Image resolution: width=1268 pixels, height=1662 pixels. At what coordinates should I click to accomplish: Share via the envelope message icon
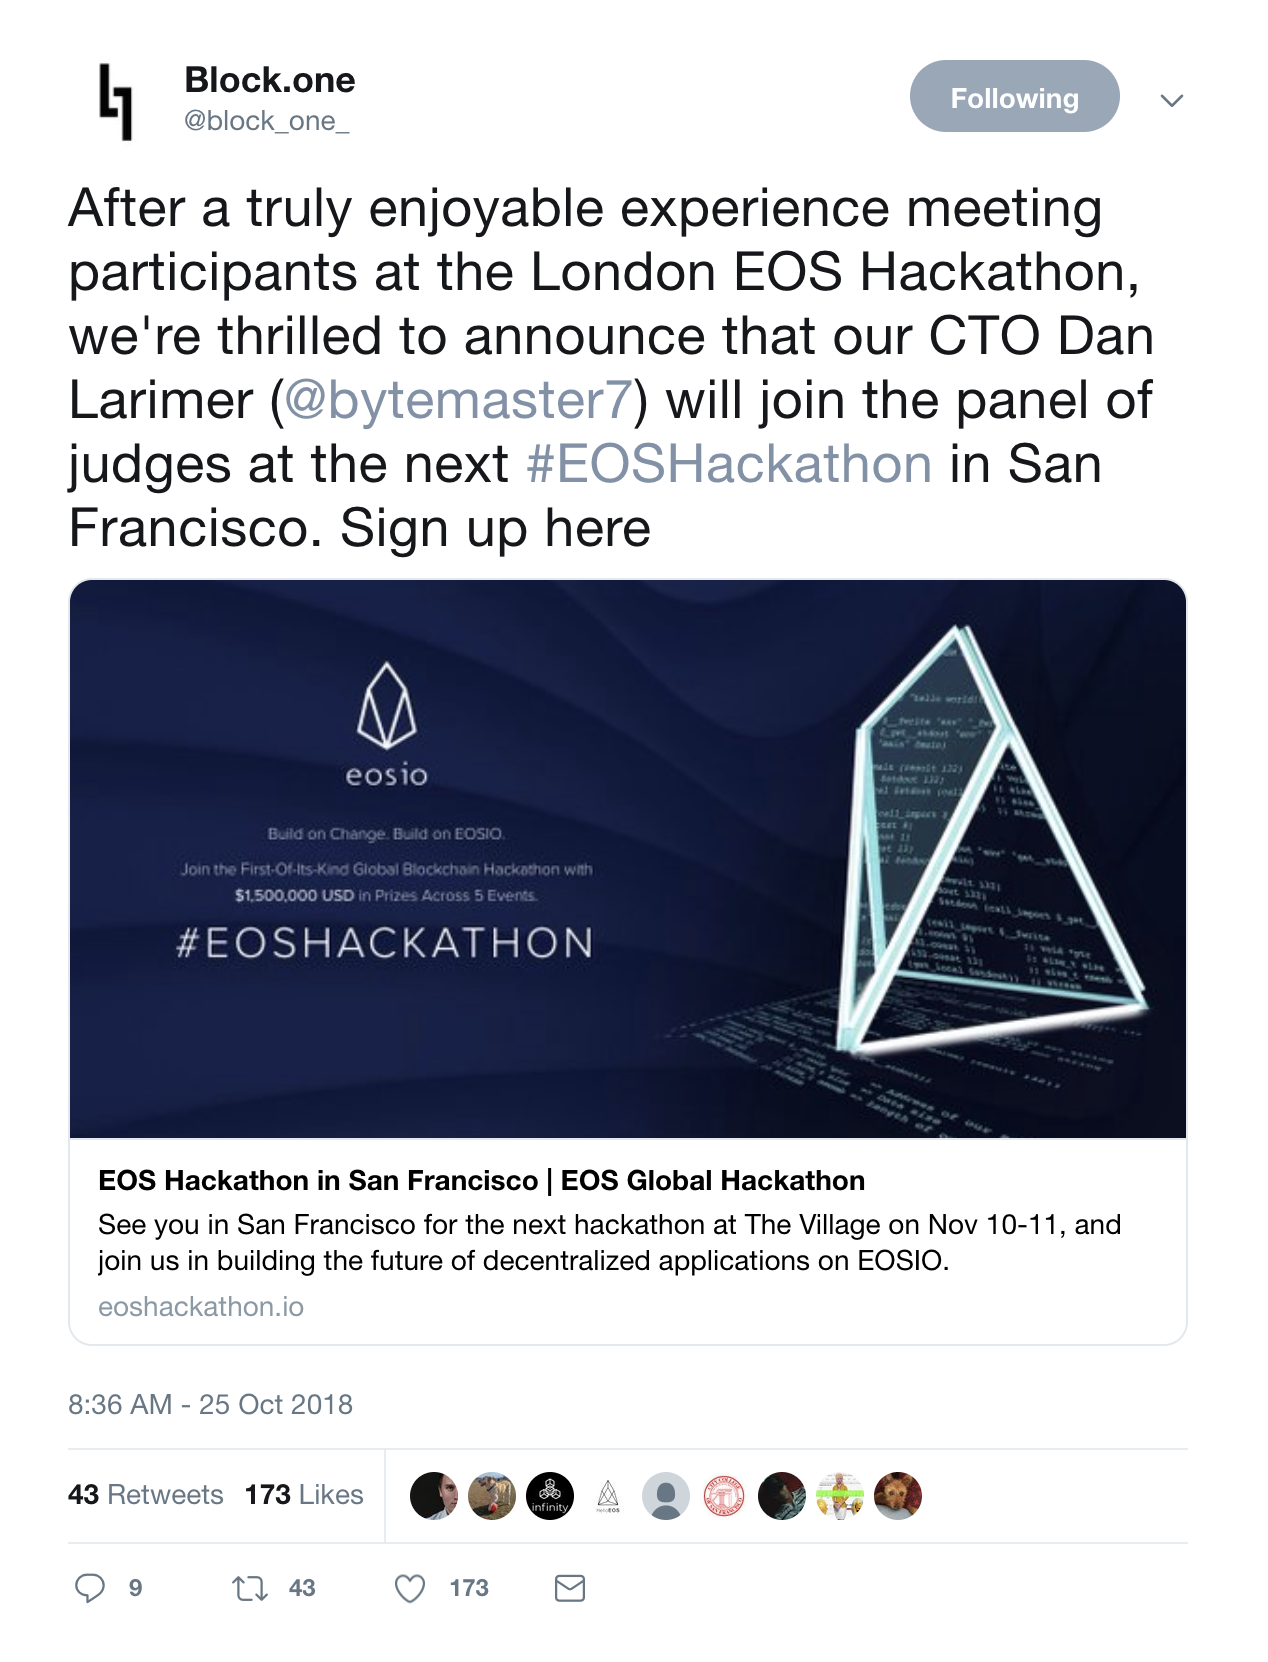[570, 1587]
